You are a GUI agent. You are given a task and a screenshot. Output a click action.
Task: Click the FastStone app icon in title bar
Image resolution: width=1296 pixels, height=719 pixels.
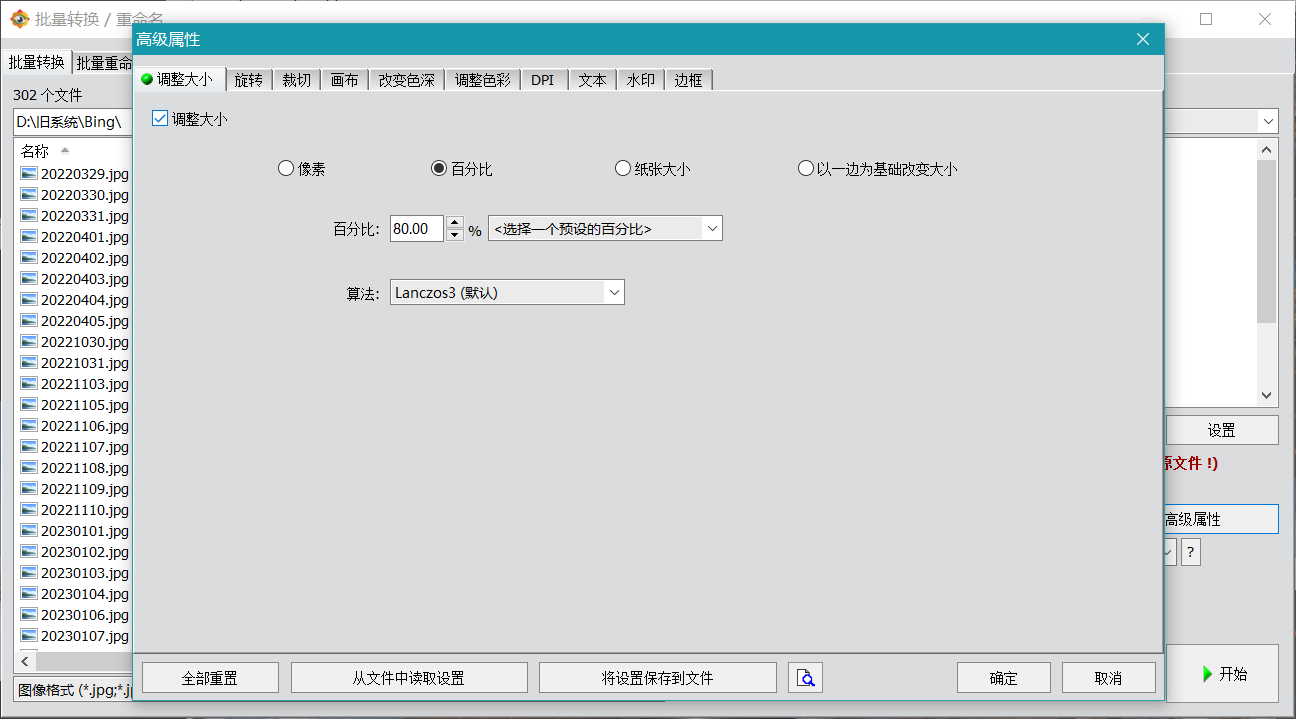tap(19, 19)
